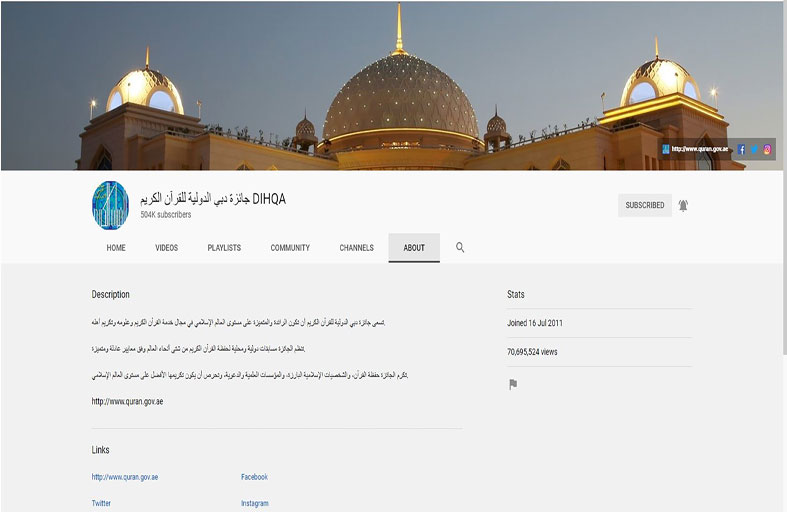Viewport: 787px width, 512px height.
Task: Switch to the HOME tab
Action: (x=116, y=248)
